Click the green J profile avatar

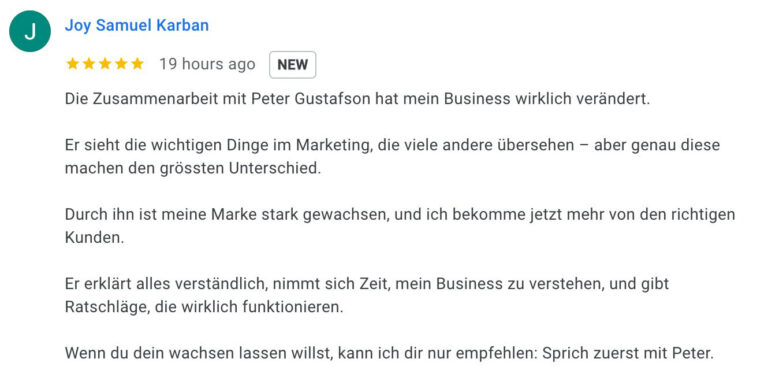30,31
